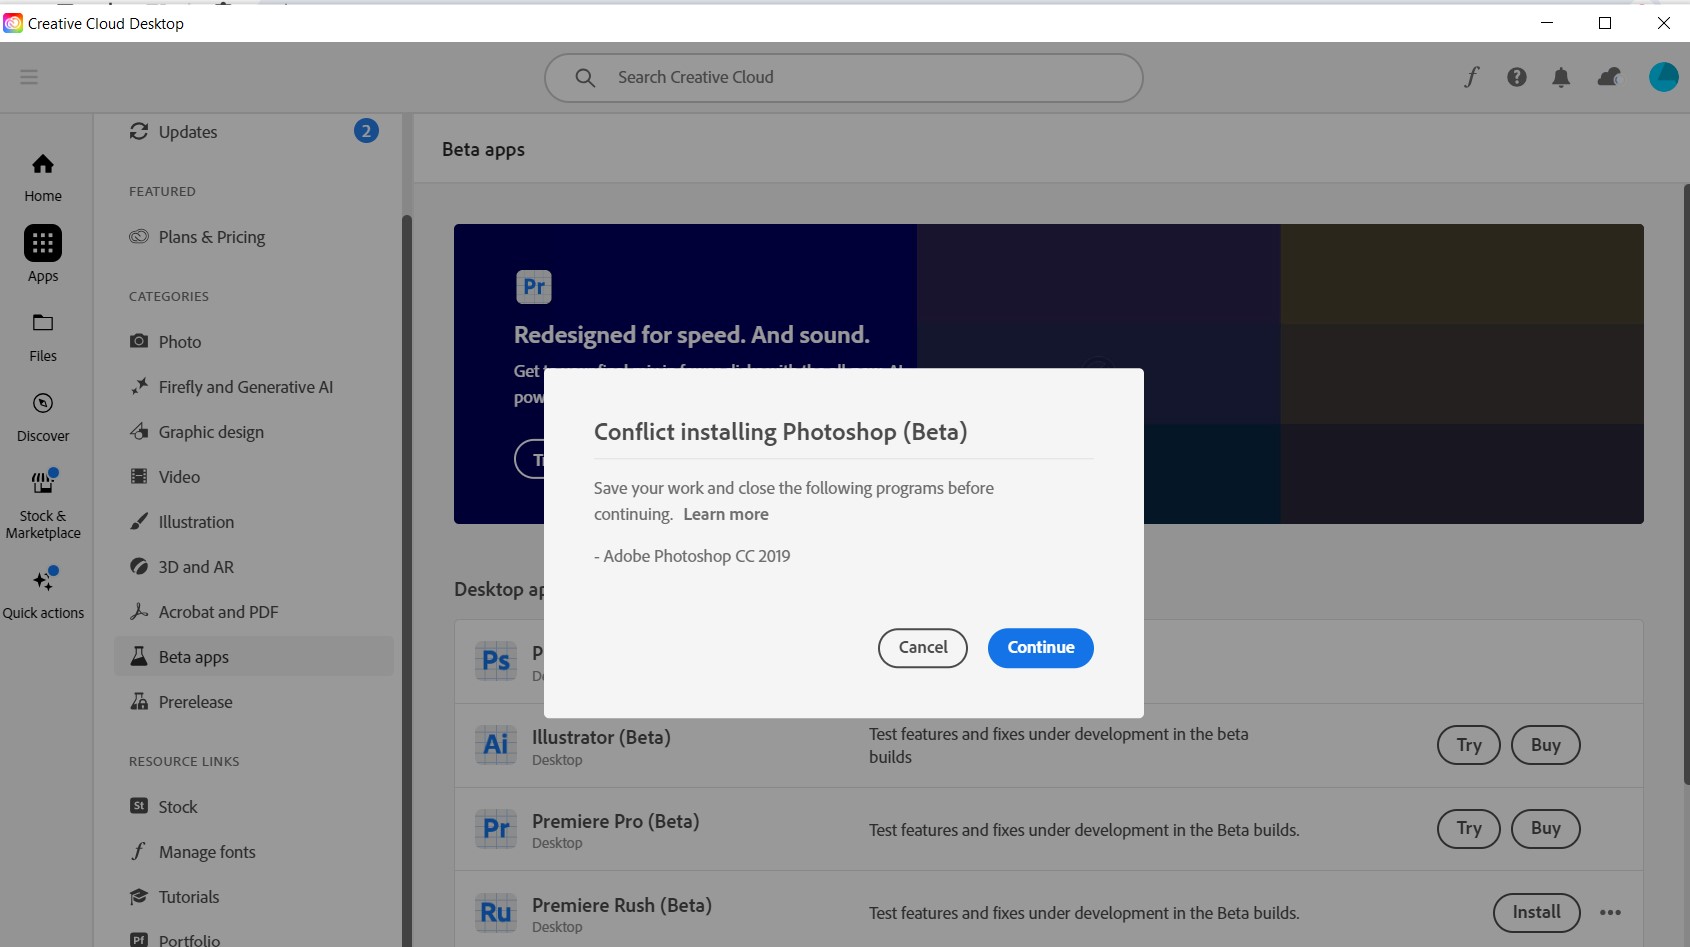Check cloud sync status icon
Image resolution: width=1690 pixels, height=947 pixels.
tap(1609, 77)
